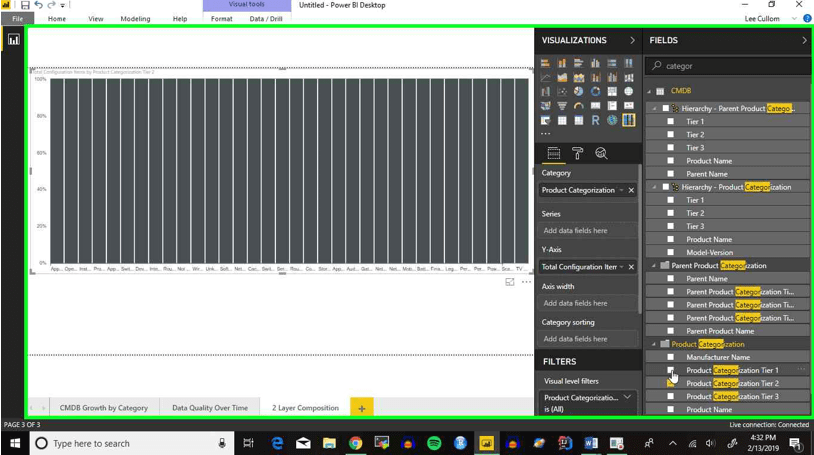The width and height of the screenshot is (814, 455).
Task: Open the Format paint roller tab
Action: (577, 153)
